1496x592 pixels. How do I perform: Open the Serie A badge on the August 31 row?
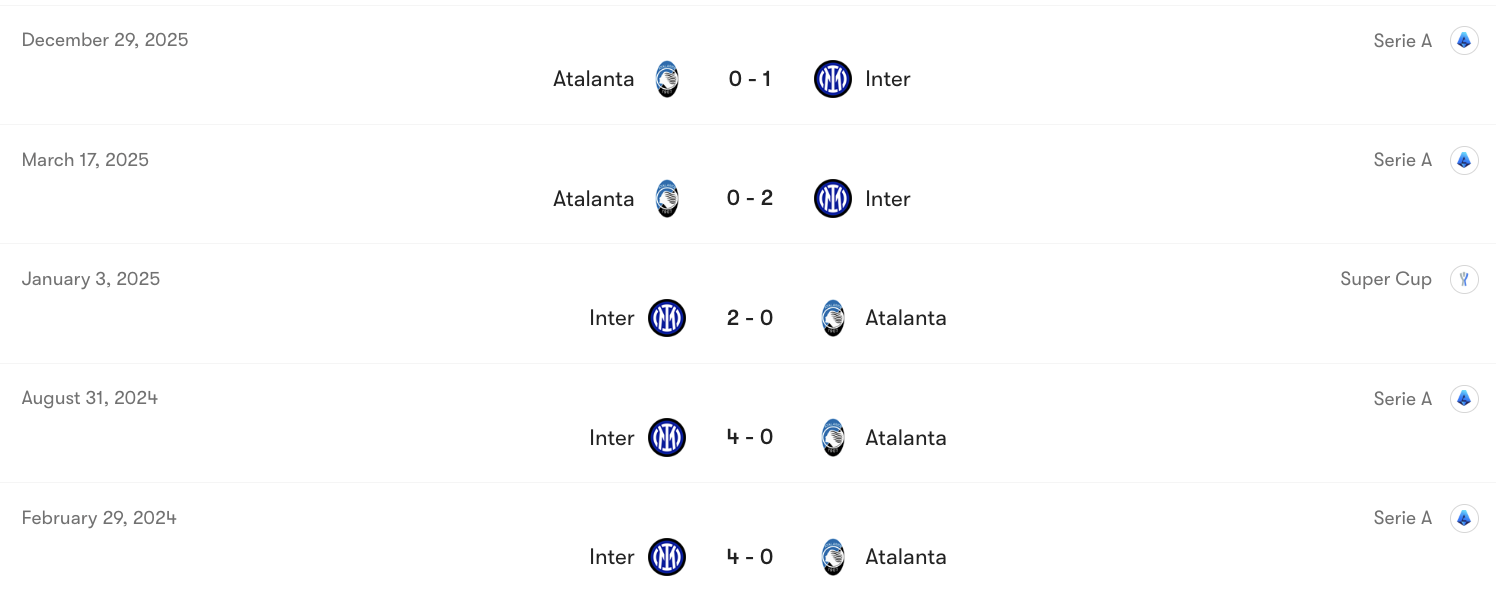(1464, 398)
